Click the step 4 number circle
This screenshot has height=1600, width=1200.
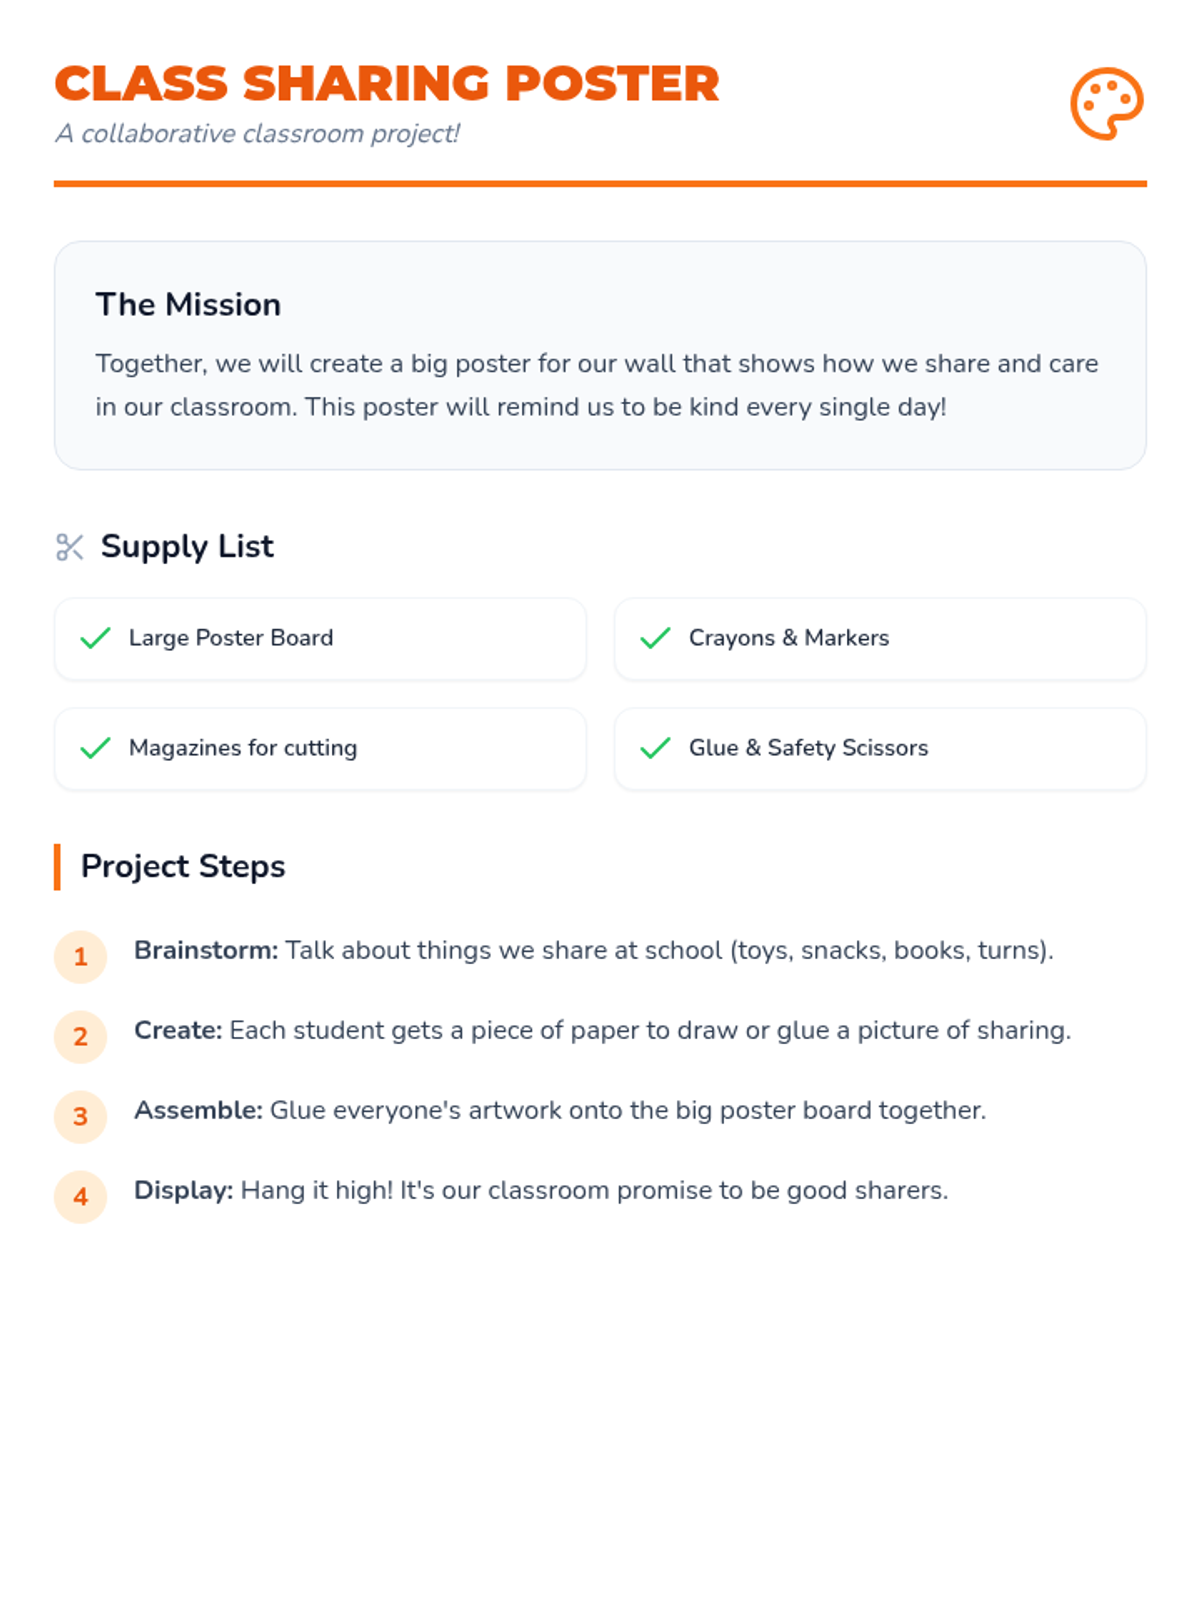[x=81, y=1197]
